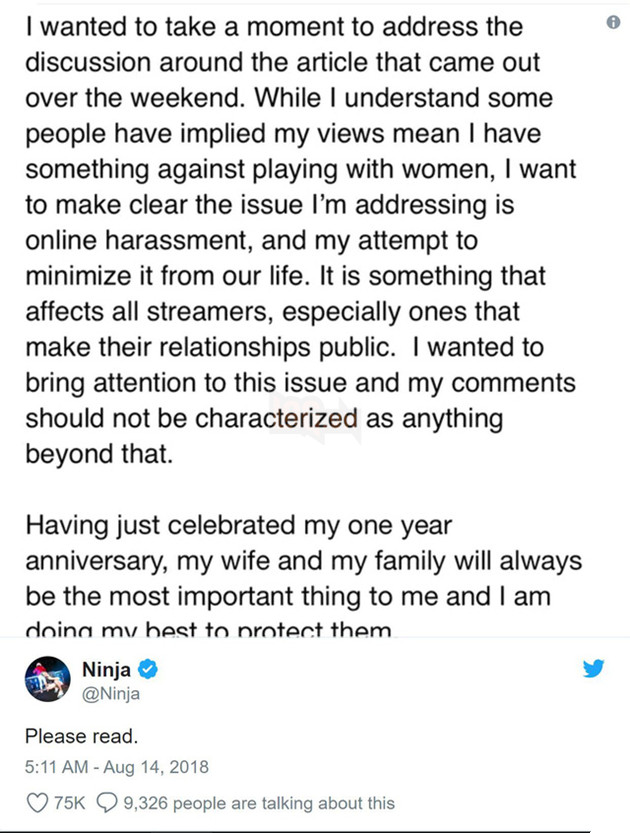630x833 pixels.
Task: Click the faint watermark logo in the statement image
Action: 316,417
